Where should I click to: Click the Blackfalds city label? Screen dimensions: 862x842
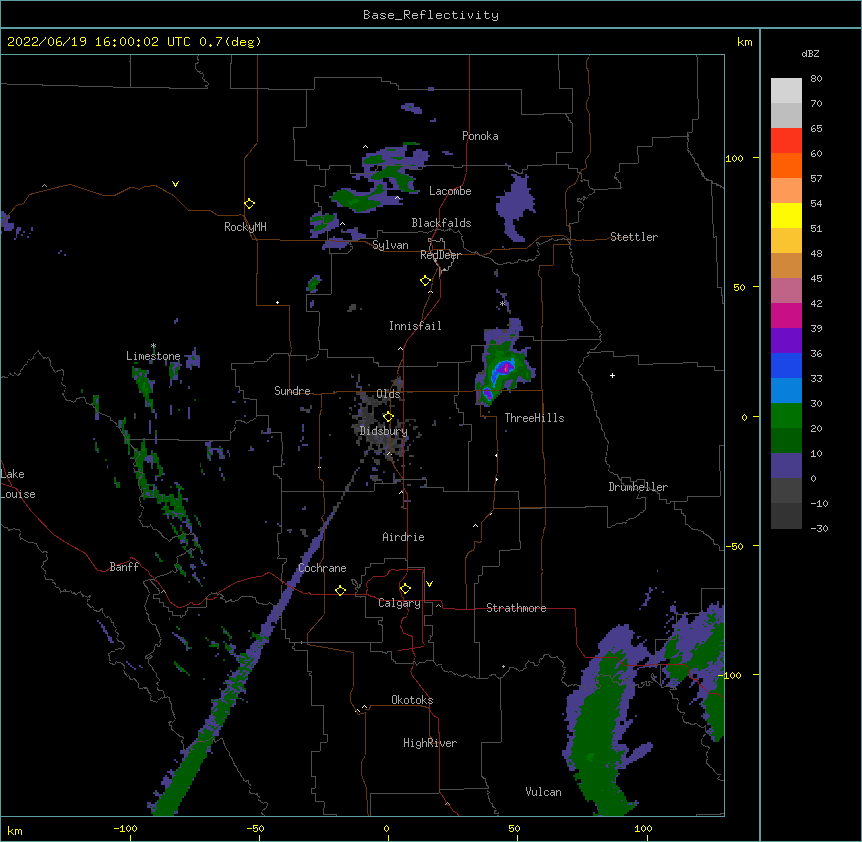point(441,223)
